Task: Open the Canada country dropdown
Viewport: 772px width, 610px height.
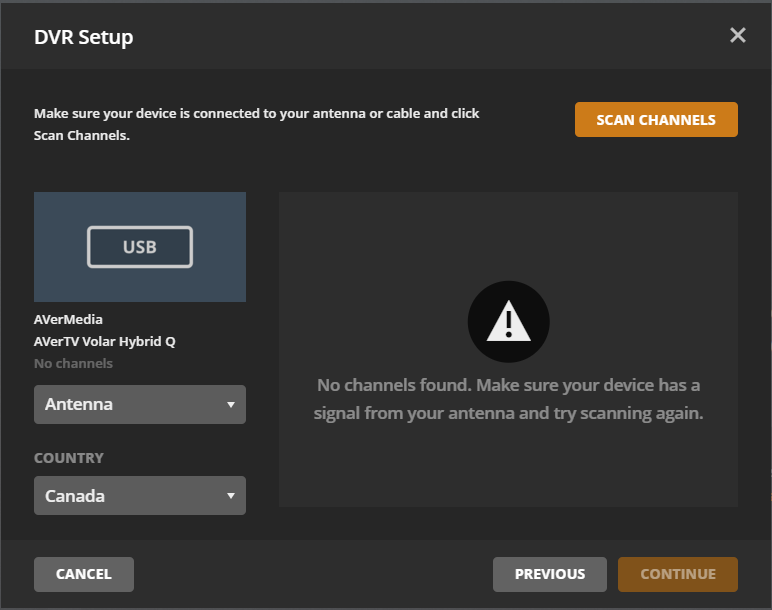Action: [130, 496]
